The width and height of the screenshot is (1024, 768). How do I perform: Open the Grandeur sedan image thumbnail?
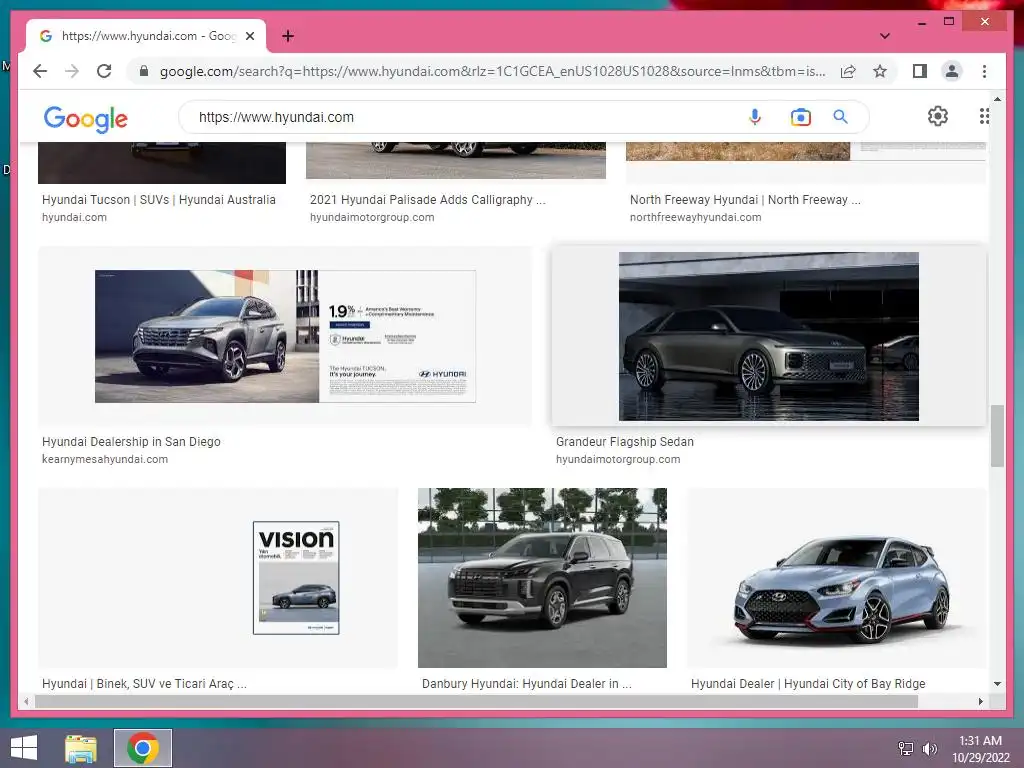pos(769,336)
